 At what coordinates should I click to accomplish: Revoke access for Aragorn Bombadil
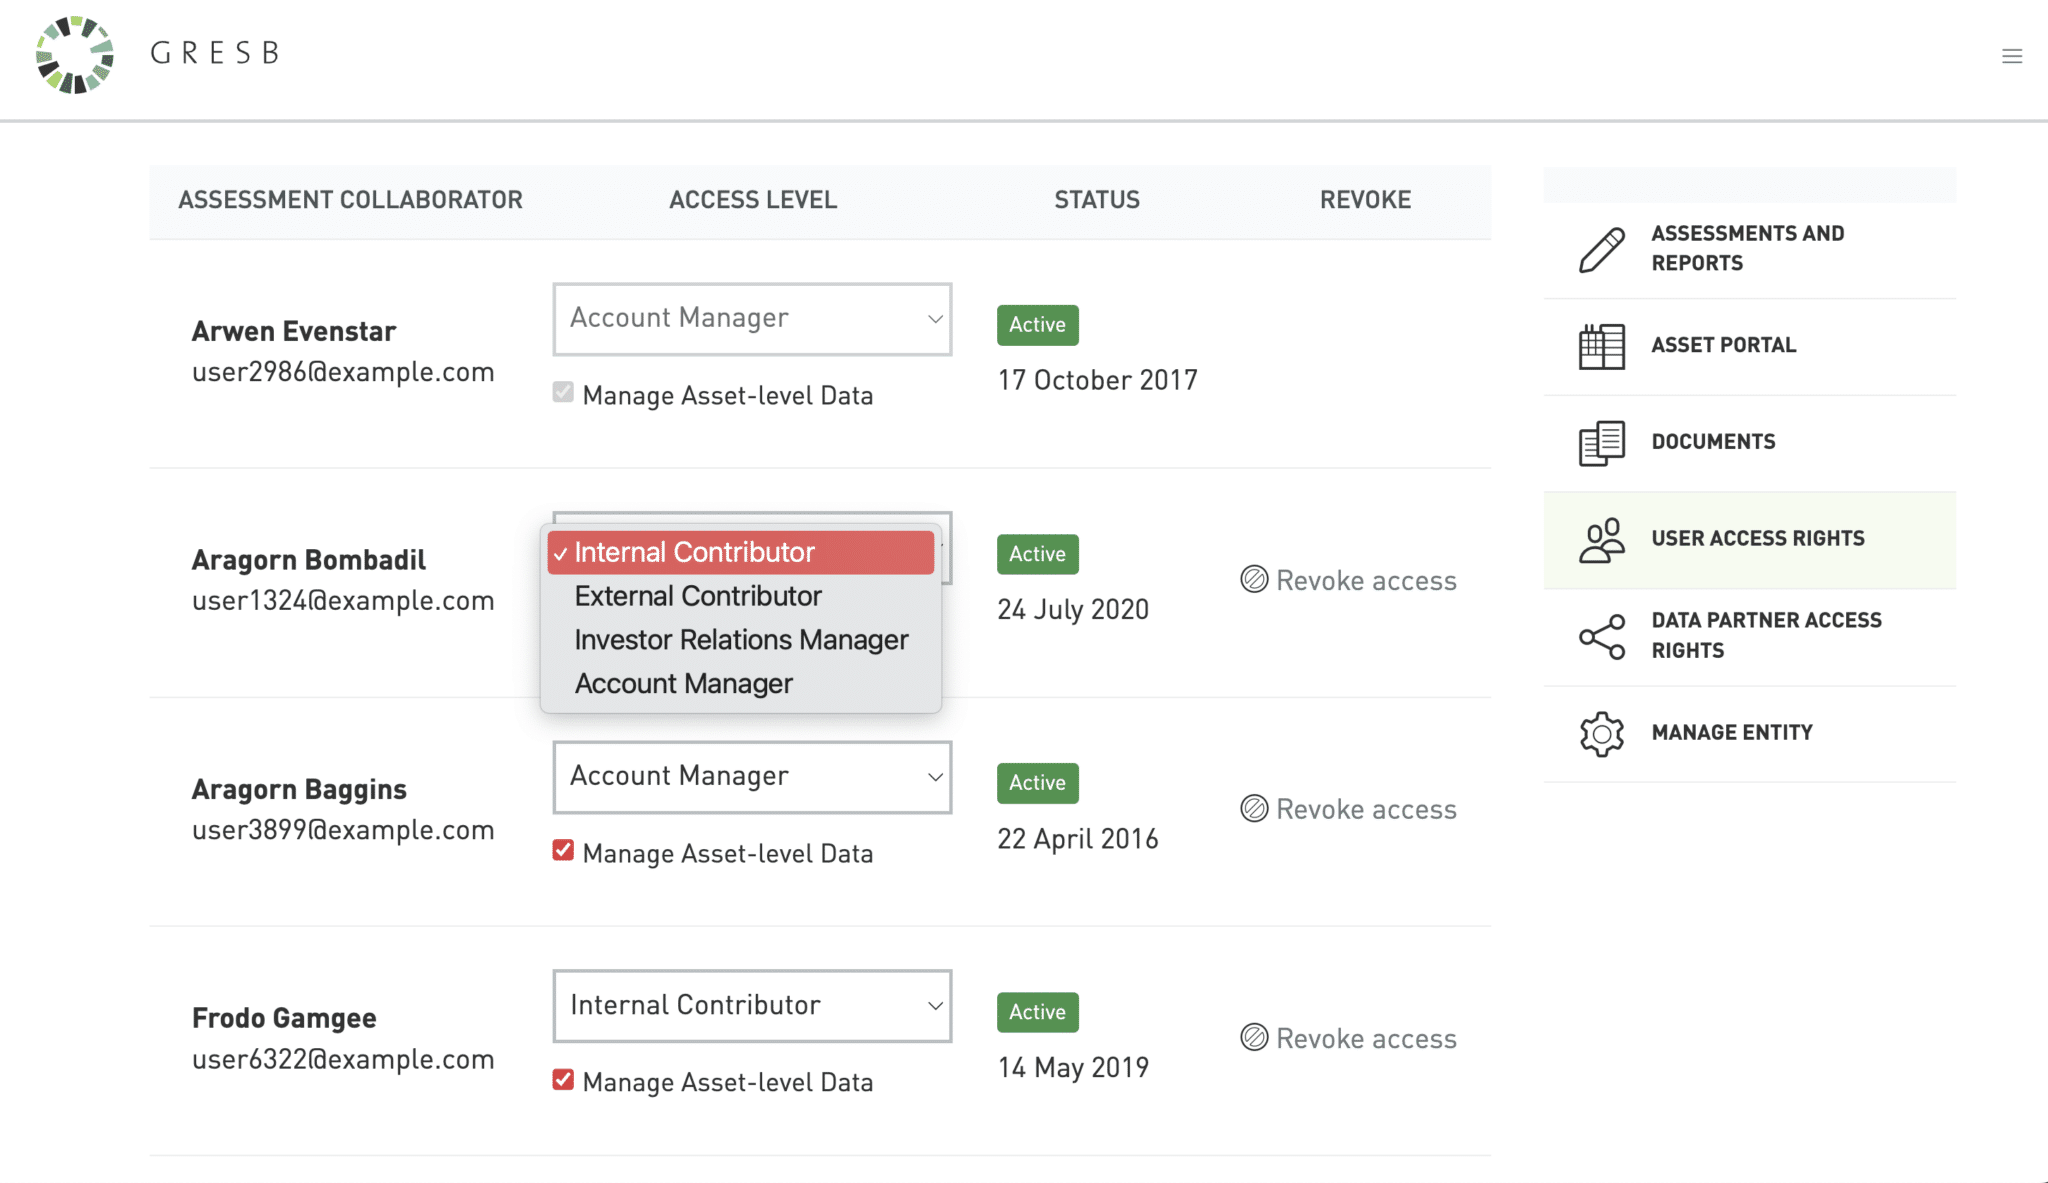coord(1348,580)
